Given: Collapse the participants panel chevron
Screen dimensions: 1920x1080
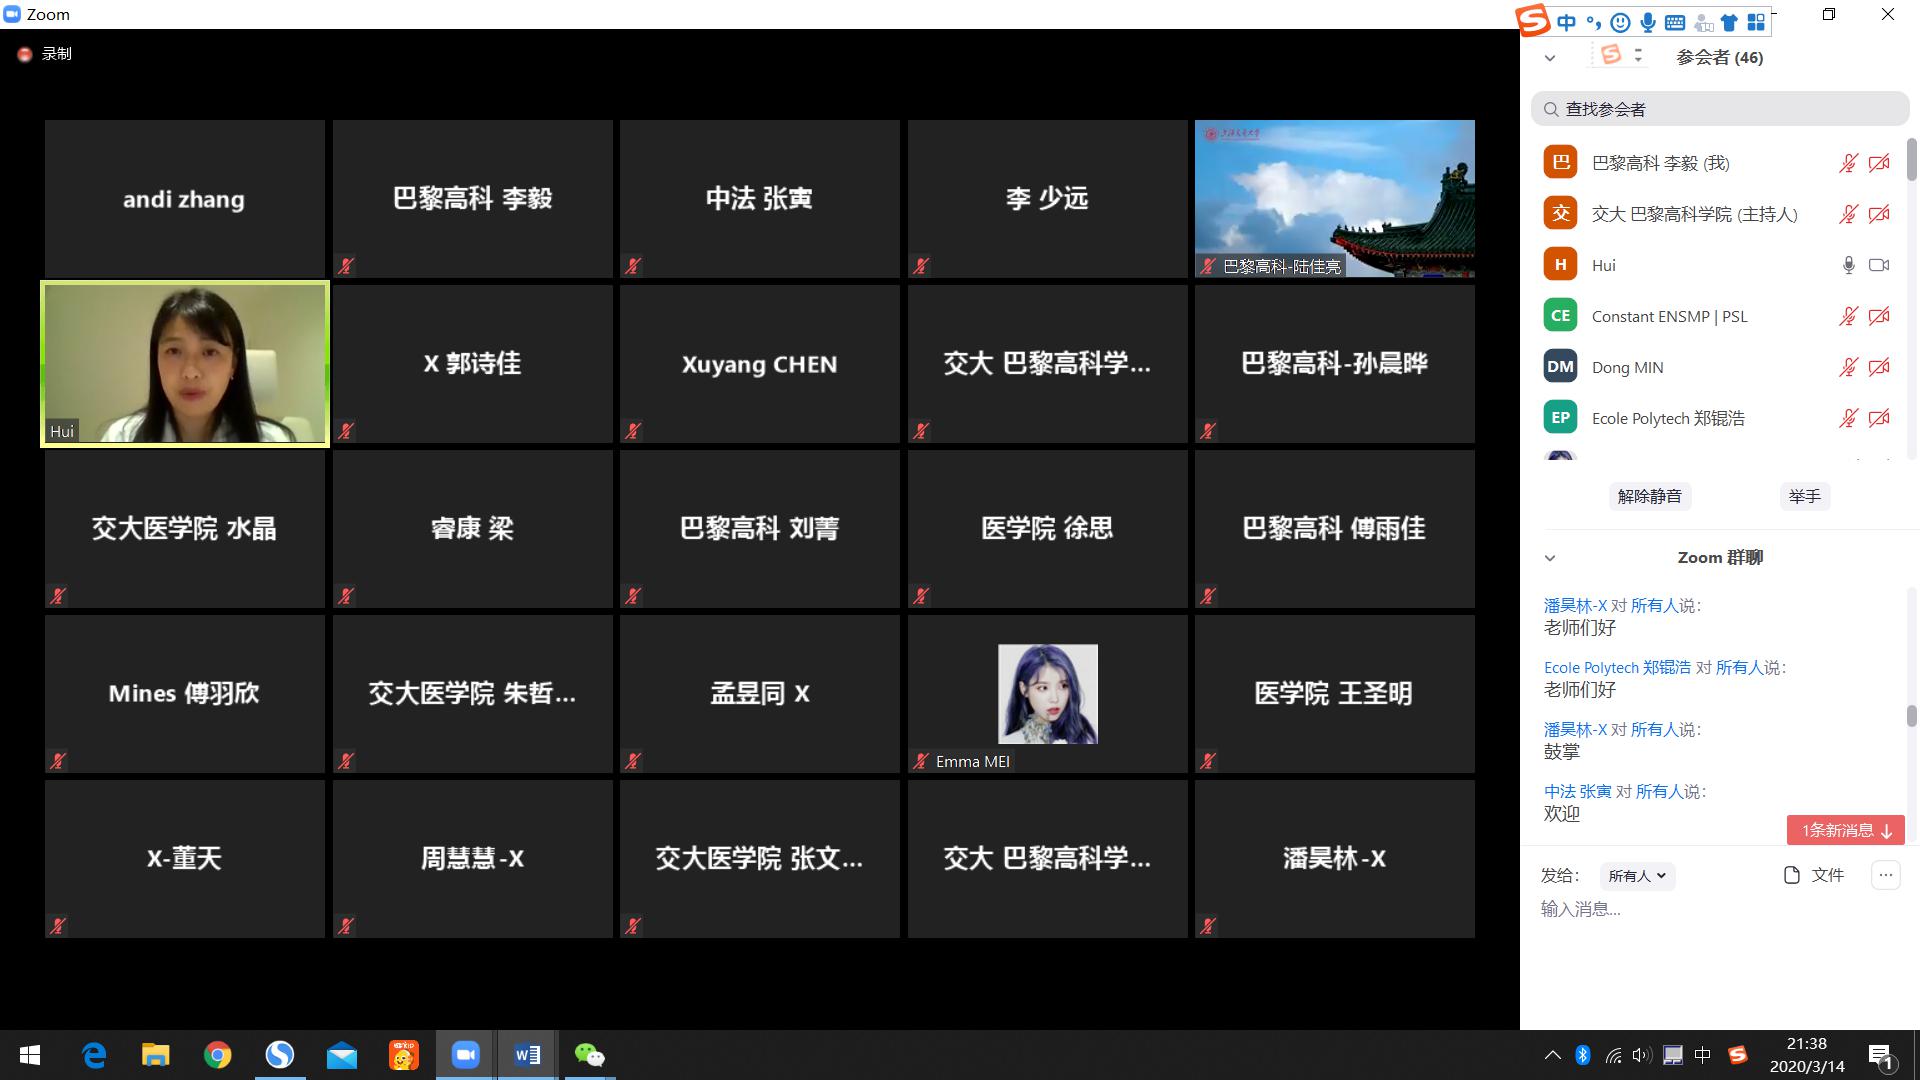Looking at the screenshot, I should coord(1550,58).
